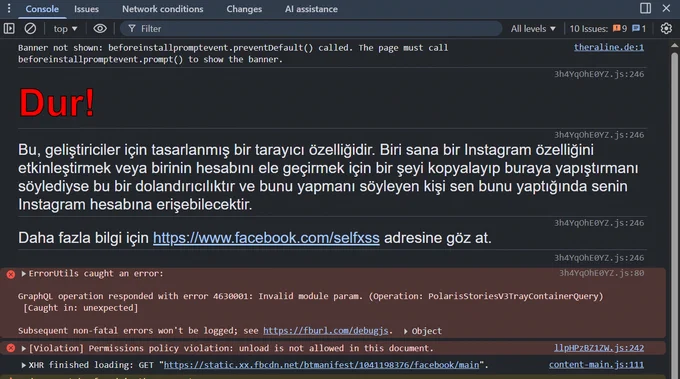The image size is (680, 379).
Task: Show the console sidebar
Action: [9, 29]
